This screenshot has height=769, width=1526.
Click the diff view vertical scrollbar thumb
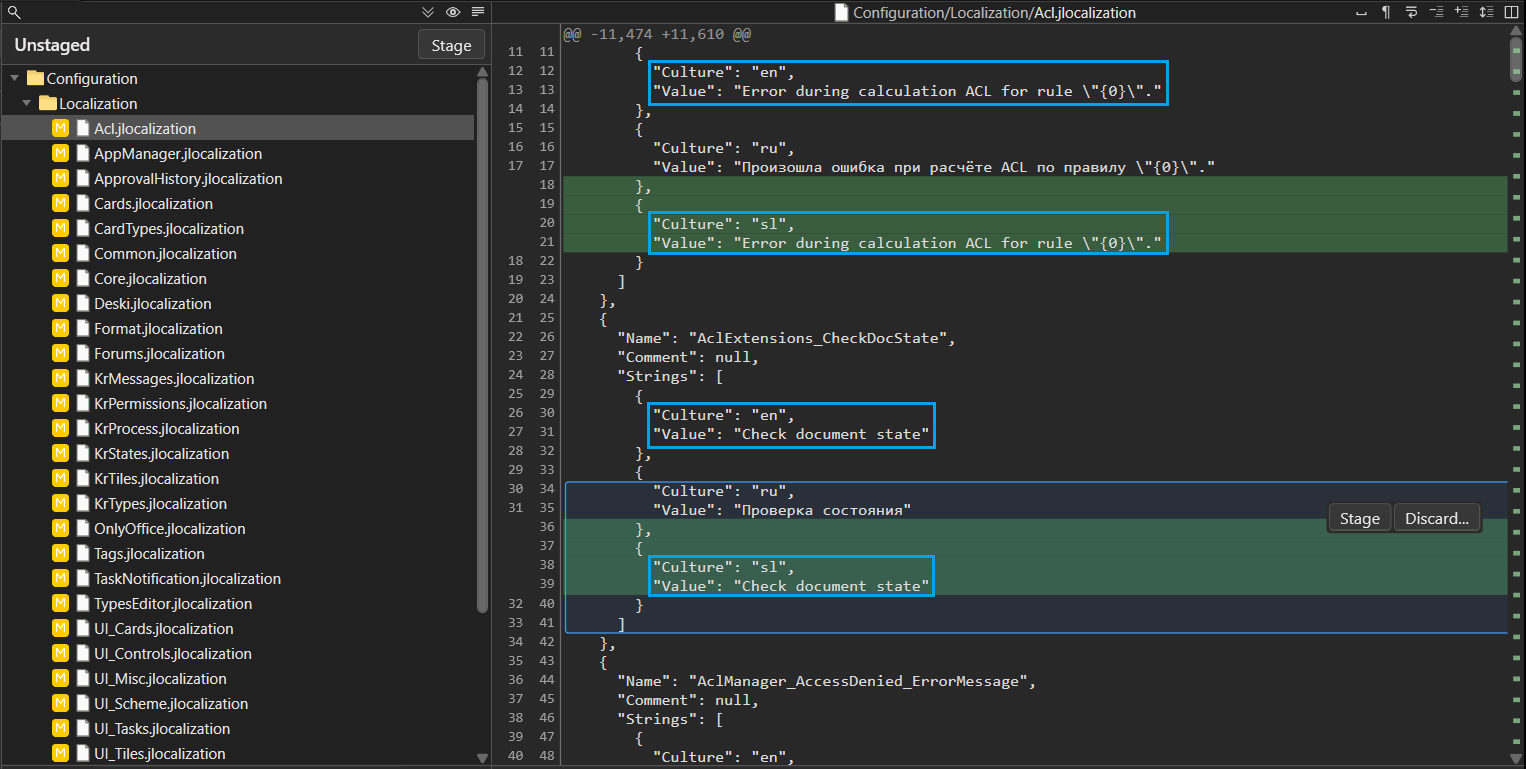pyautogui.click(x=1516, y=58)
